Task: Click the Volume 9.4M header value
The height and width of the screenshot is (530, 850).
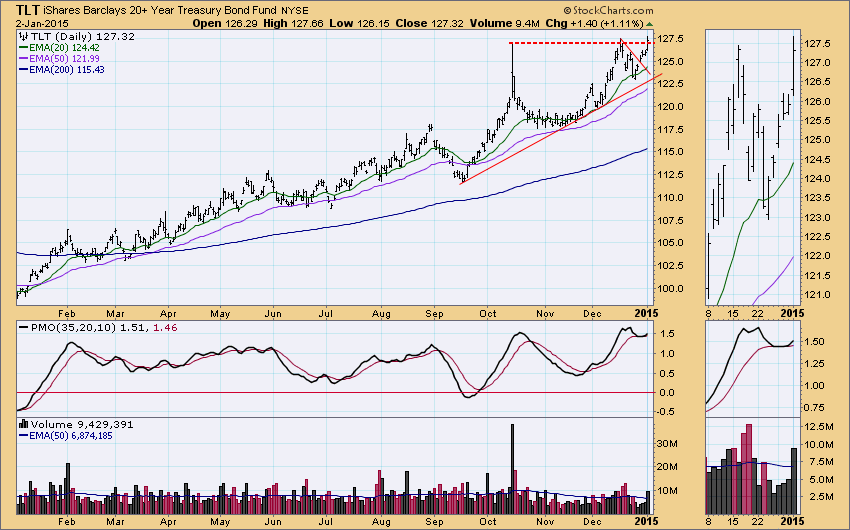Action: [504, 23]
